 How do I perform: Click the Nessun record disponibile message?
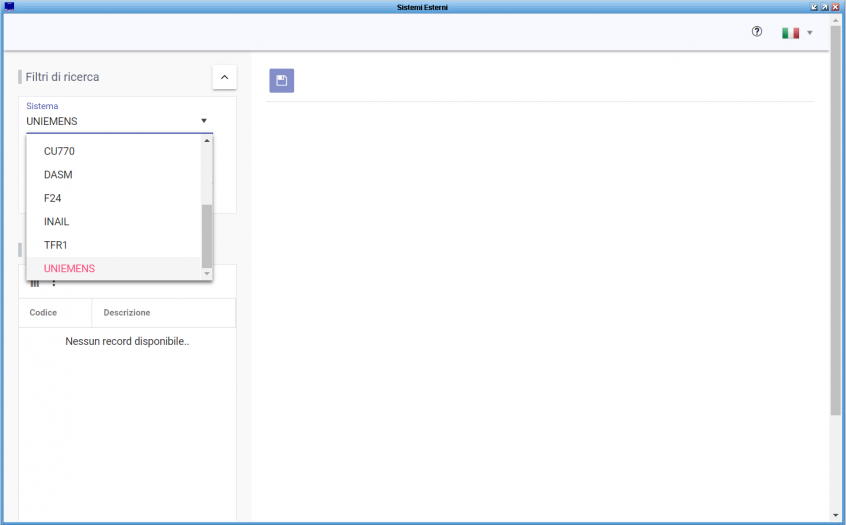[x=127, y=342]
